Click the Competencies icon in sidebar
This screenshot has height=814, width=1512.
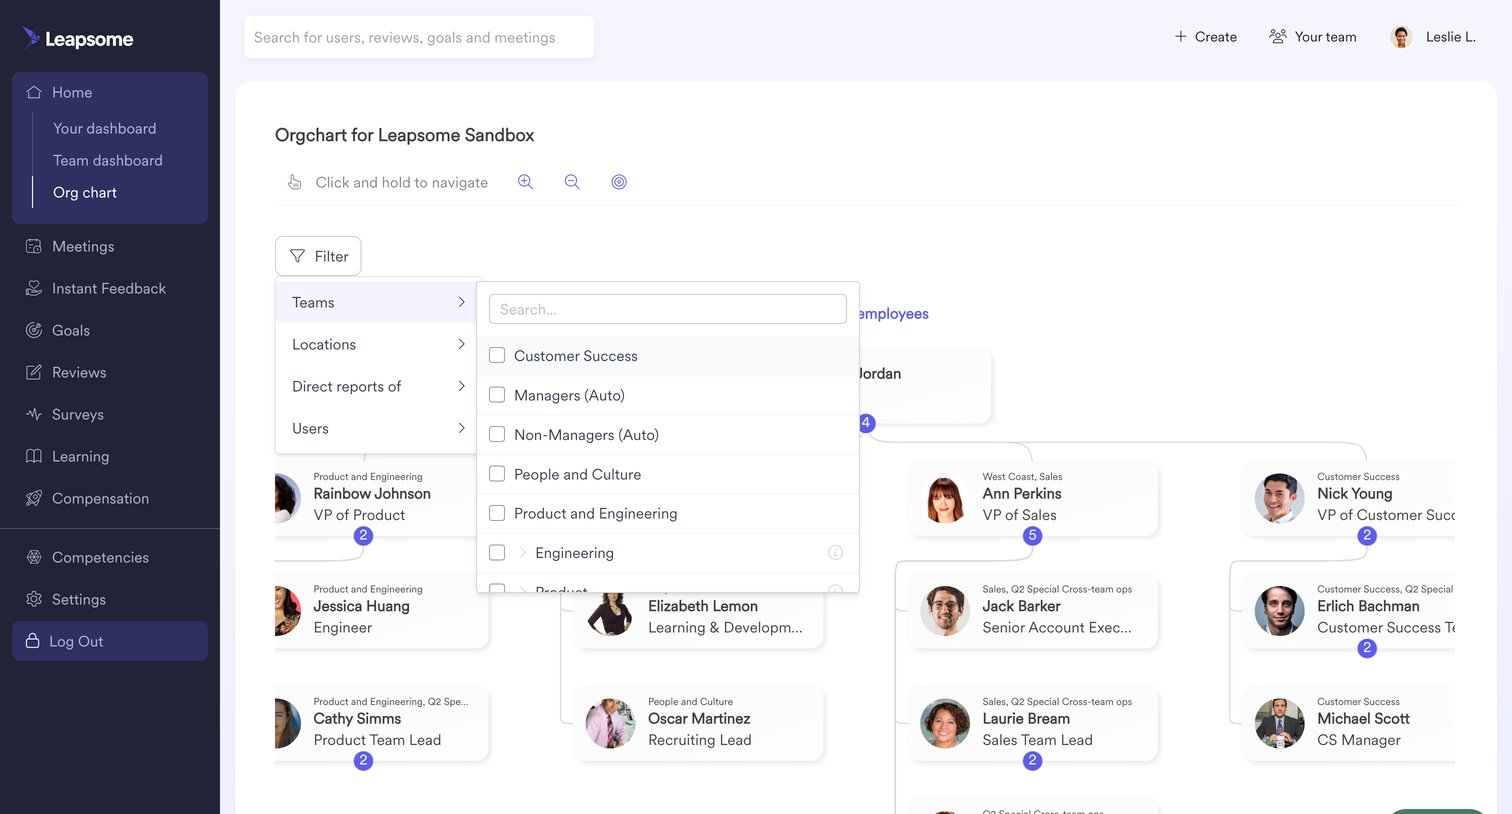(34, 557)
